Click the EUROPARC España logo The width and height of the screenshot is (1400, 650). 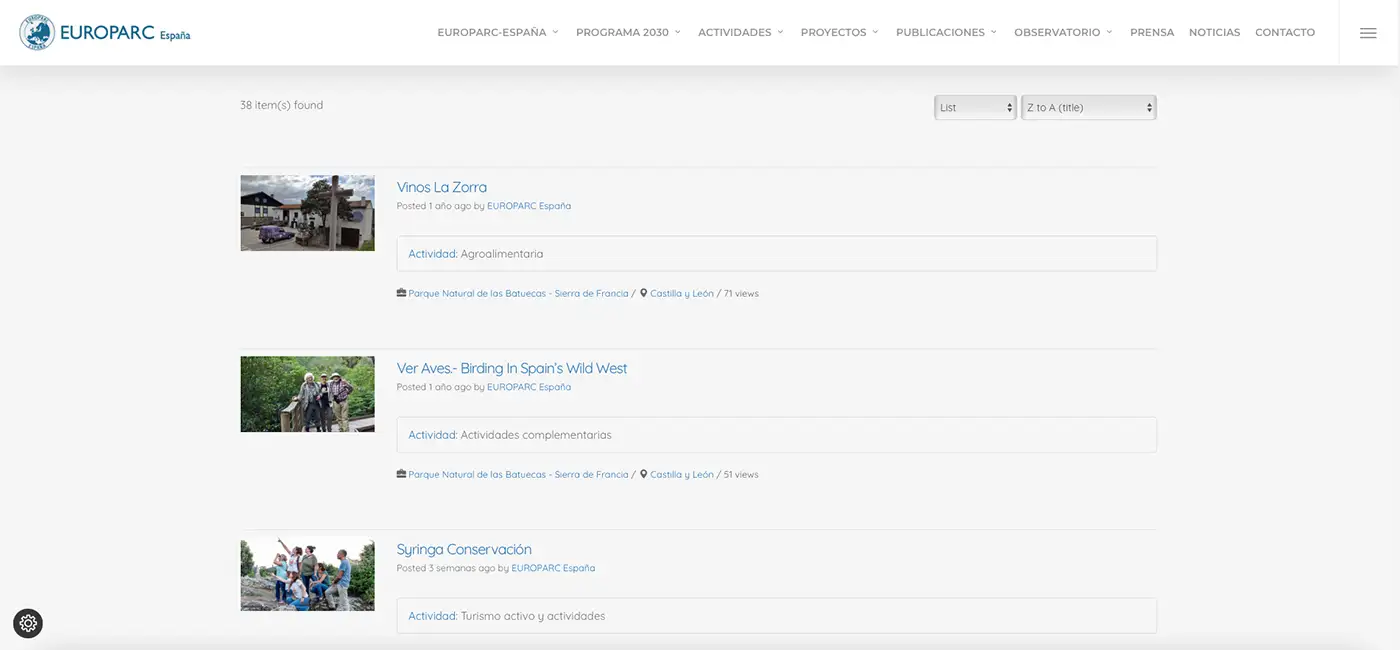[x=105, y=33]
